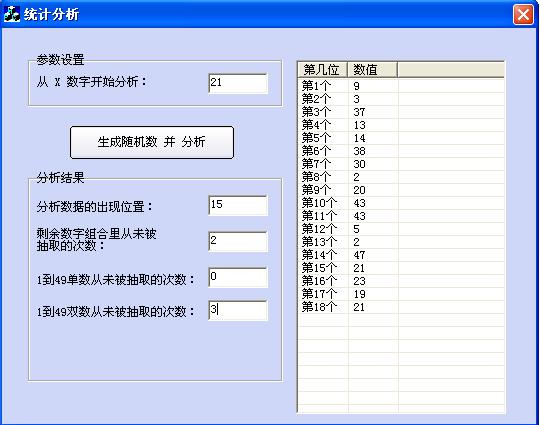
Task: Click value 20 in the 第9个 row
Action: (359, 190)
